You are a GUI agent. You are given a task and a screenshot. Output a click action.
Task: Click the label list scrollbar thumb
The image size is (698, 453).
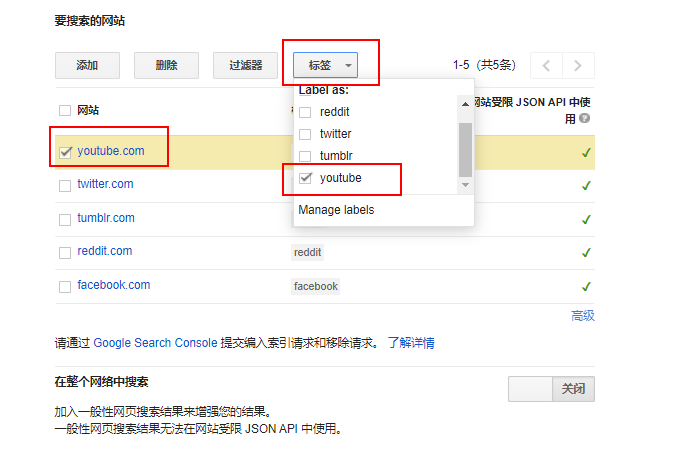tap(465, 150)
